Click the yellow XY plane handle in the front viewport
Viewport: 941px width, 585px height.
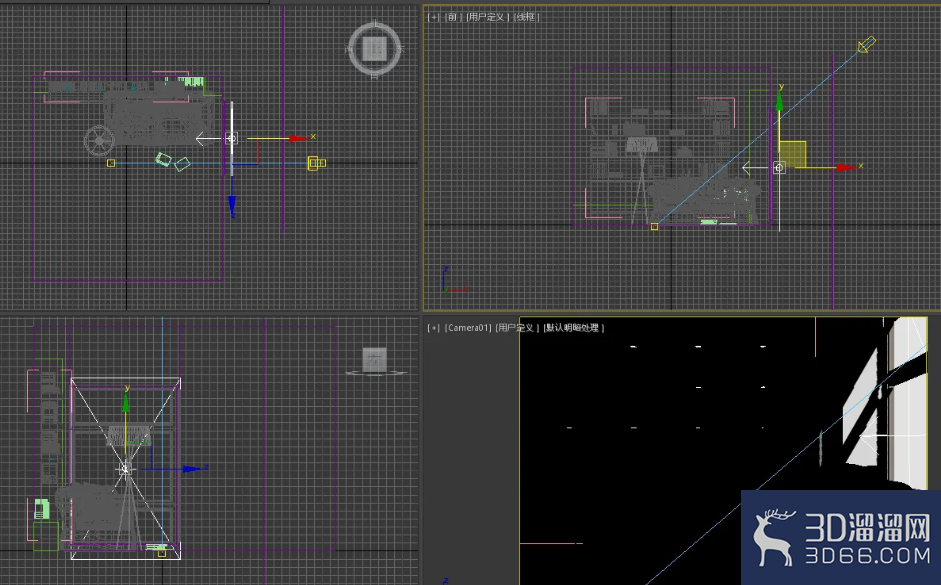[x=792, y=154]
